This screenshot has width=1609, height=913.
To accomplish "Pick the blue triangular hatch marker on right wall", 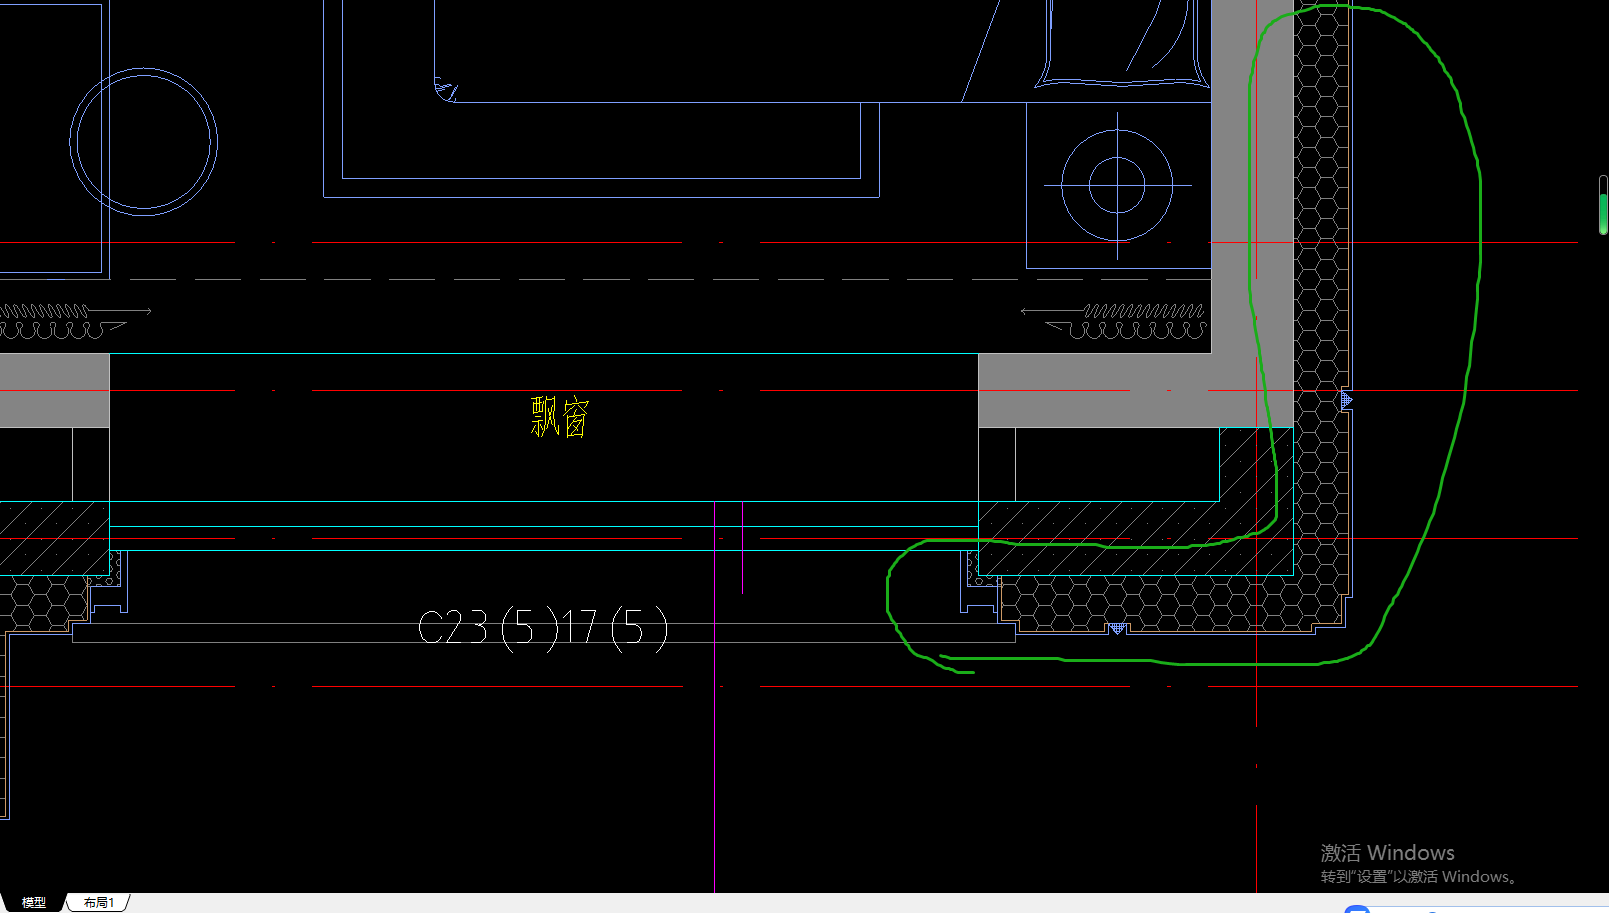I will (x=1346, y=400).
